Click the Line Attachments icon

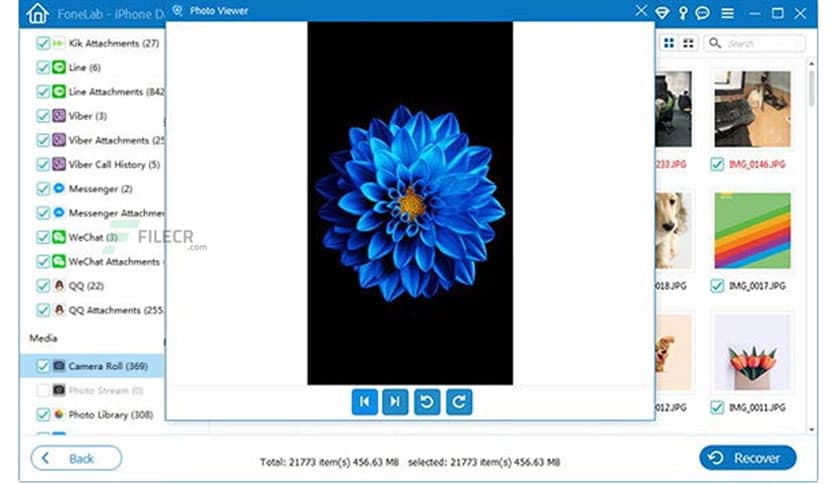coord(59,92)
